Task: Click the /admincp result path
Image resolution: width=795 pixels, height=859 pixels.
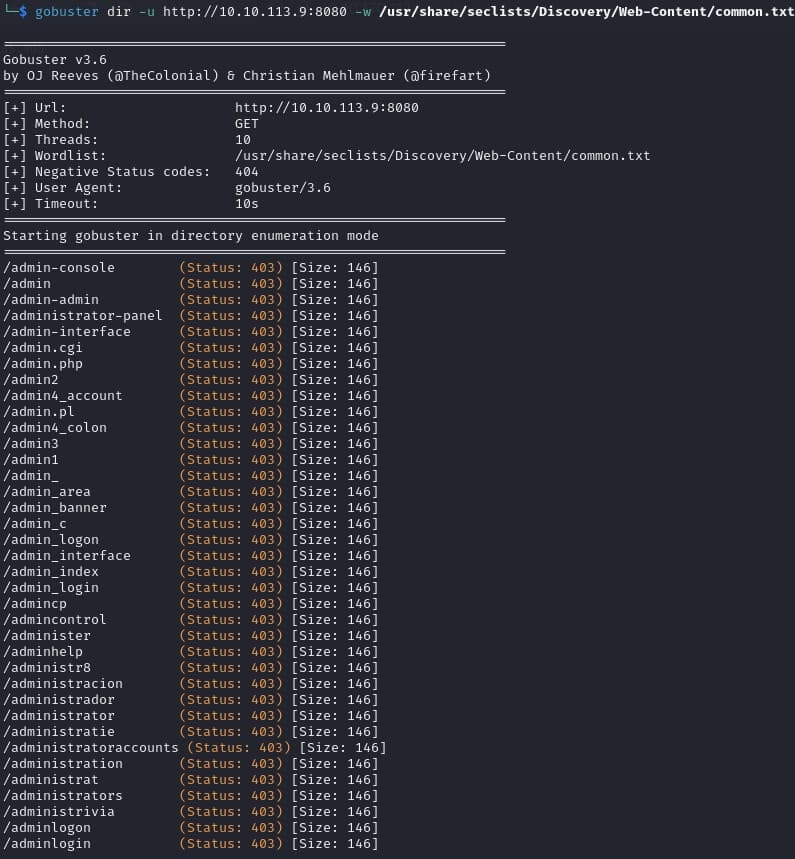Action: coord(35,604)
